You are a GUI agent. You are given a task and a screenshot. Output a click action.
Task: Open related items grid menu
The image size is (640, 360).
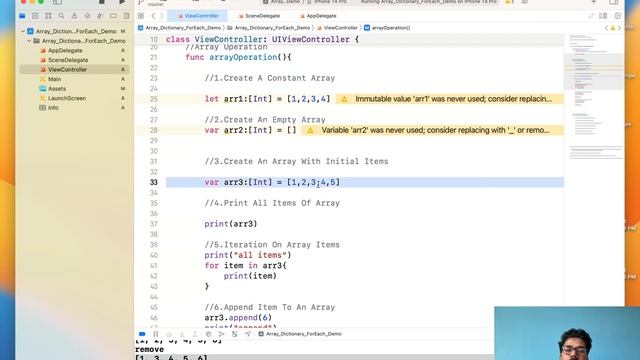click(141, 16)
